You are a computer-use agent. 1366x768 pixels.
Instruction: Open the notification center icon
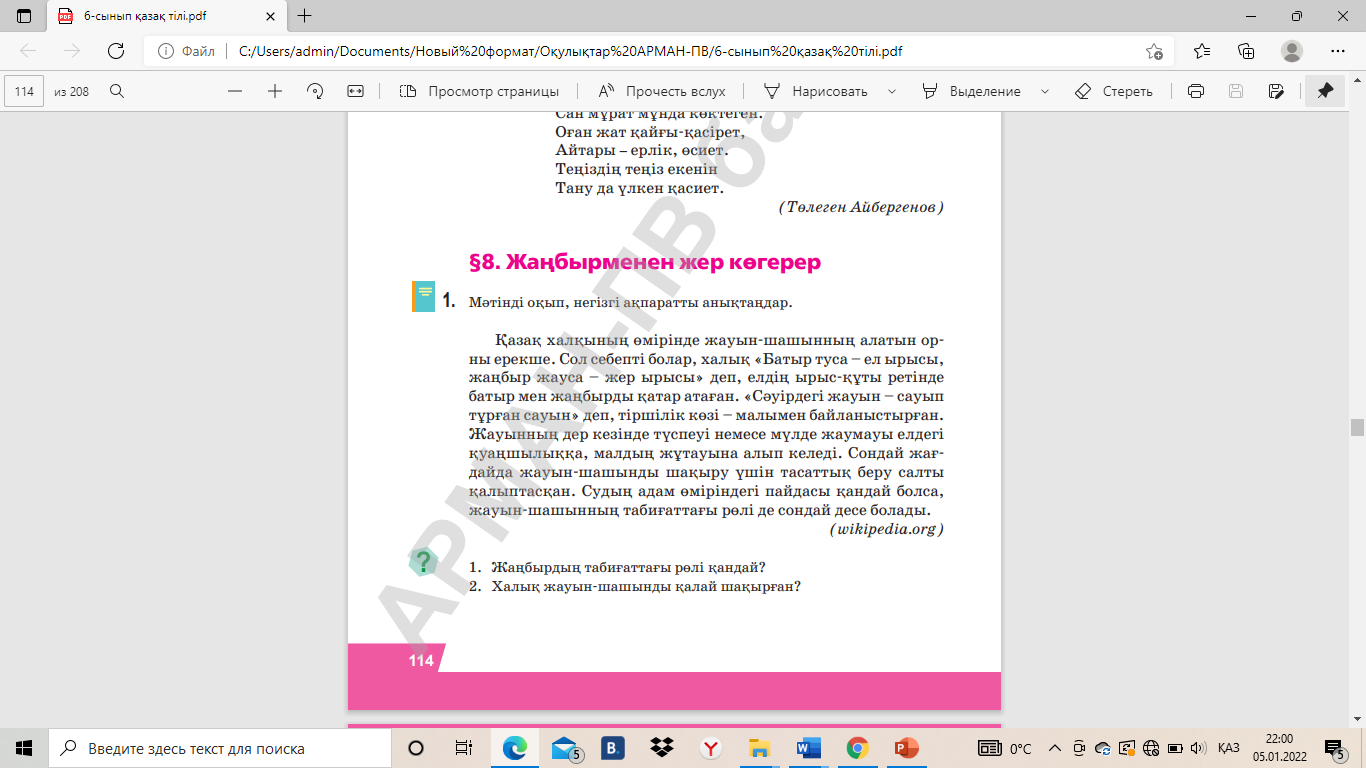point(1335,748)
